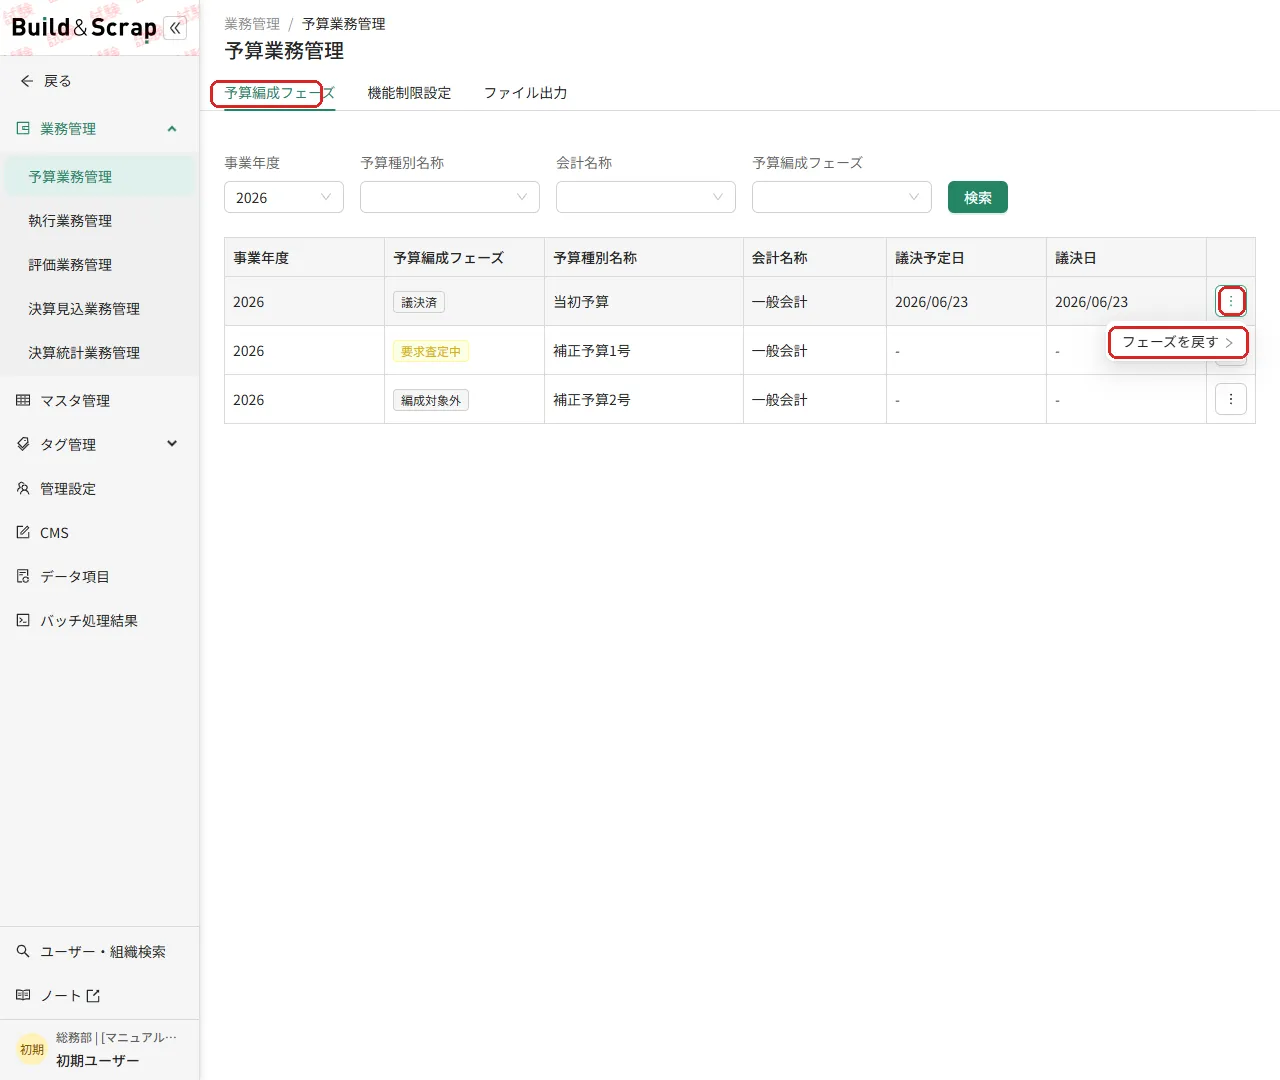Viewport: 1280px width, 1080px height.
Task: Open マスタ管理 from the sidebar
Action: tap(98, 400)
